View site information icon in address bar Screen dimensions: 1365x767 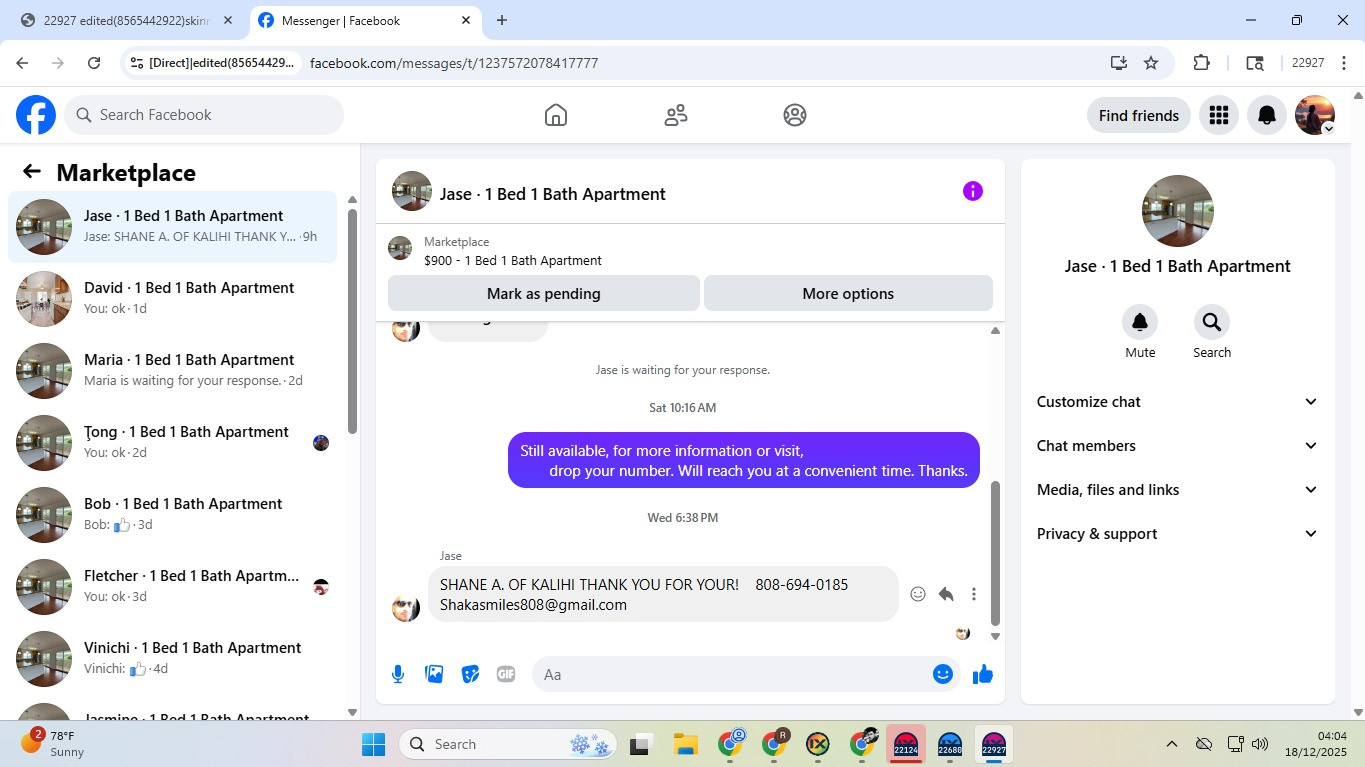click(x=138, y=63)
